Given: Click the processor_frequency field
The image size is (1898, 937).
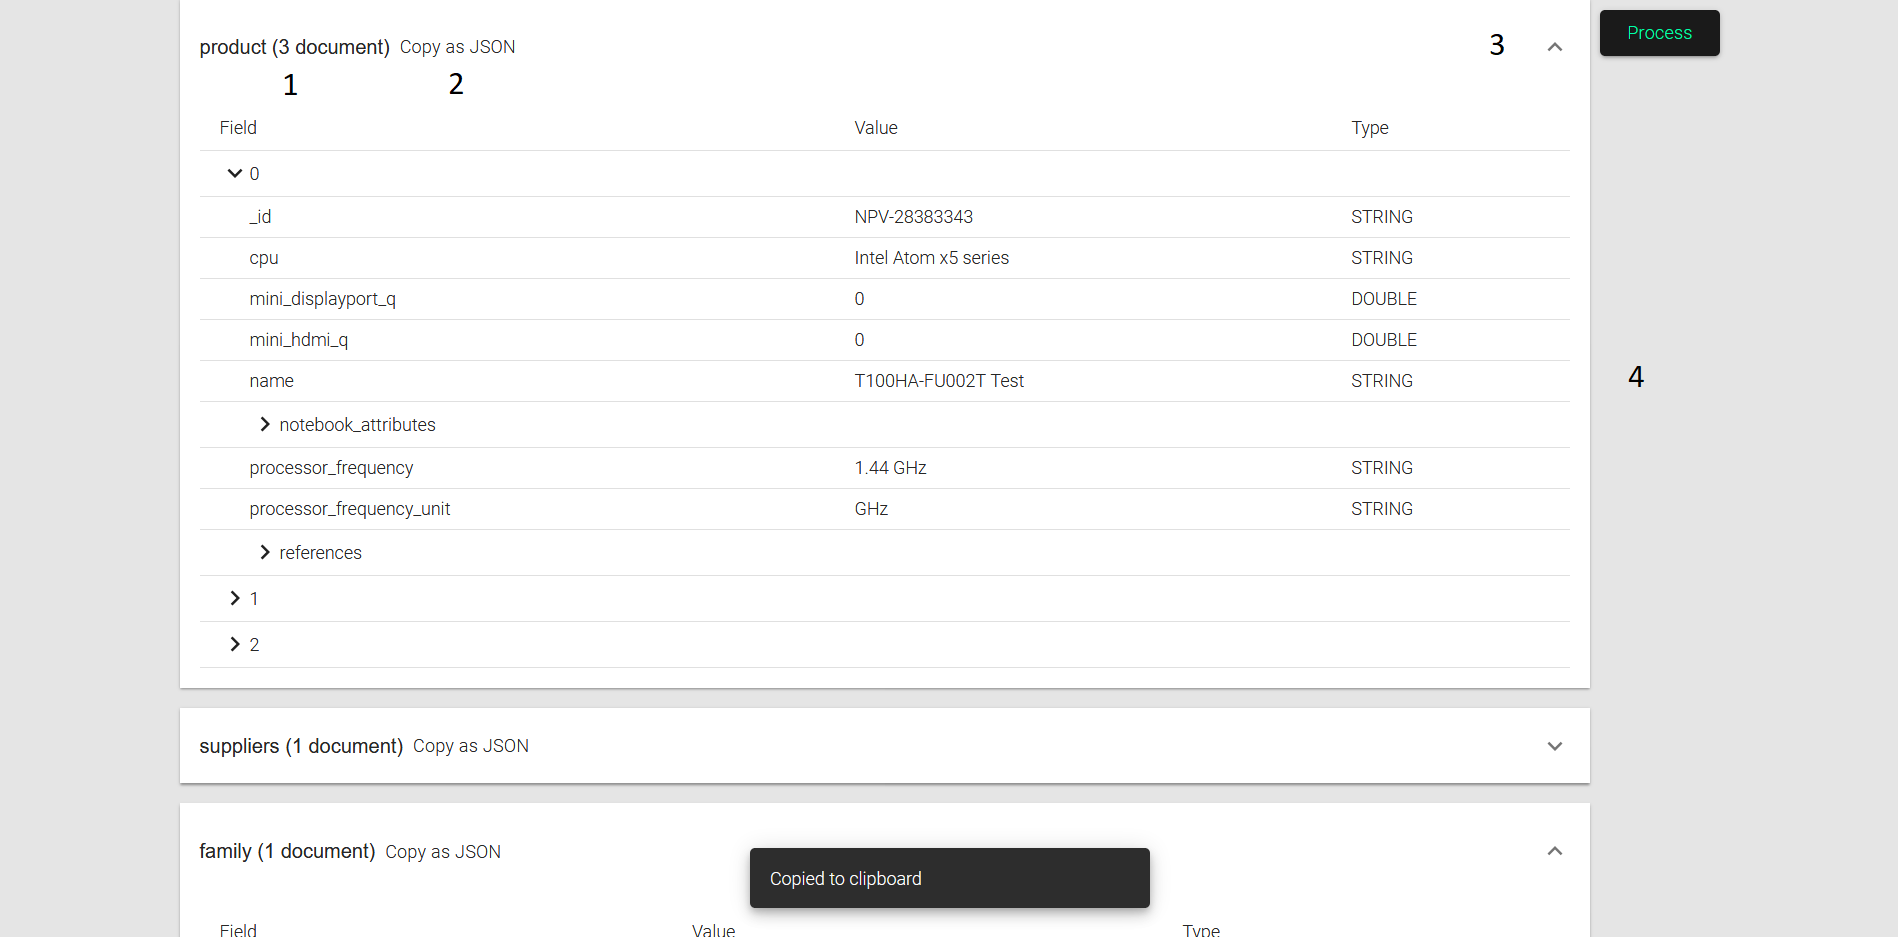Looking at the screenshot, I should point(331,468).
